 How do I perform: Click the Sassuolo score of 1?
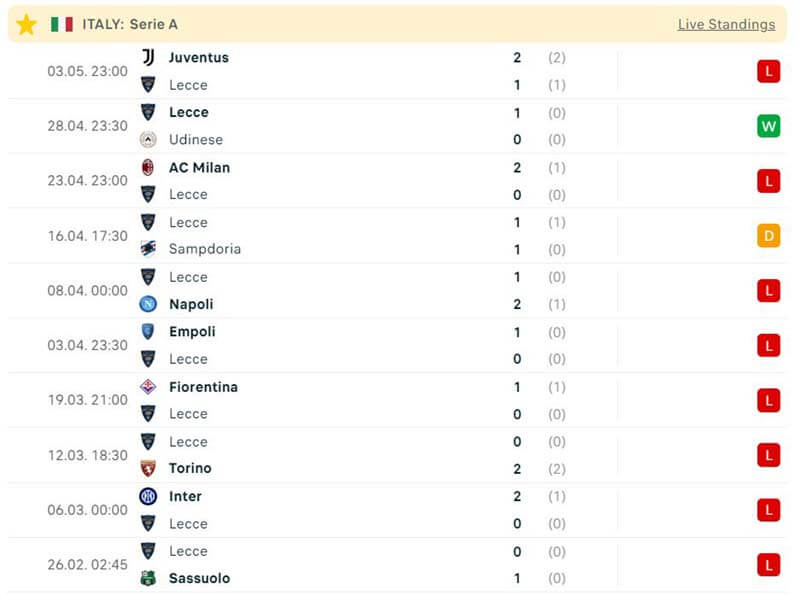point(517,578)
